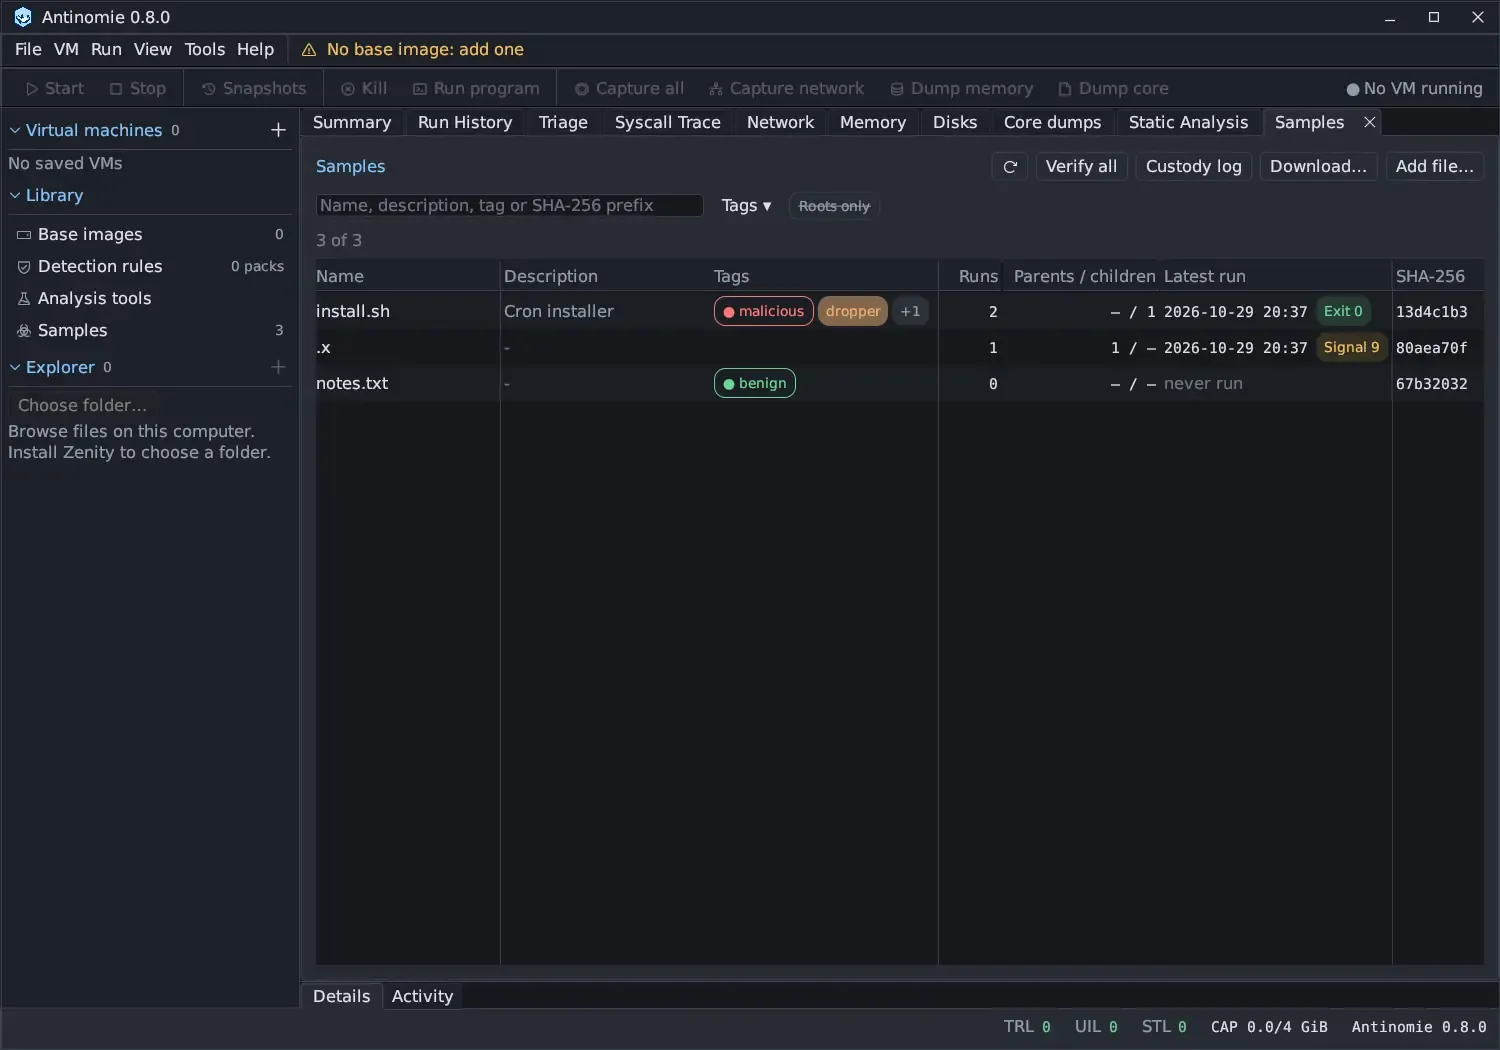Refresh the samples list
Viewport: 1500px width, 1050px height.
point(1010,166)
